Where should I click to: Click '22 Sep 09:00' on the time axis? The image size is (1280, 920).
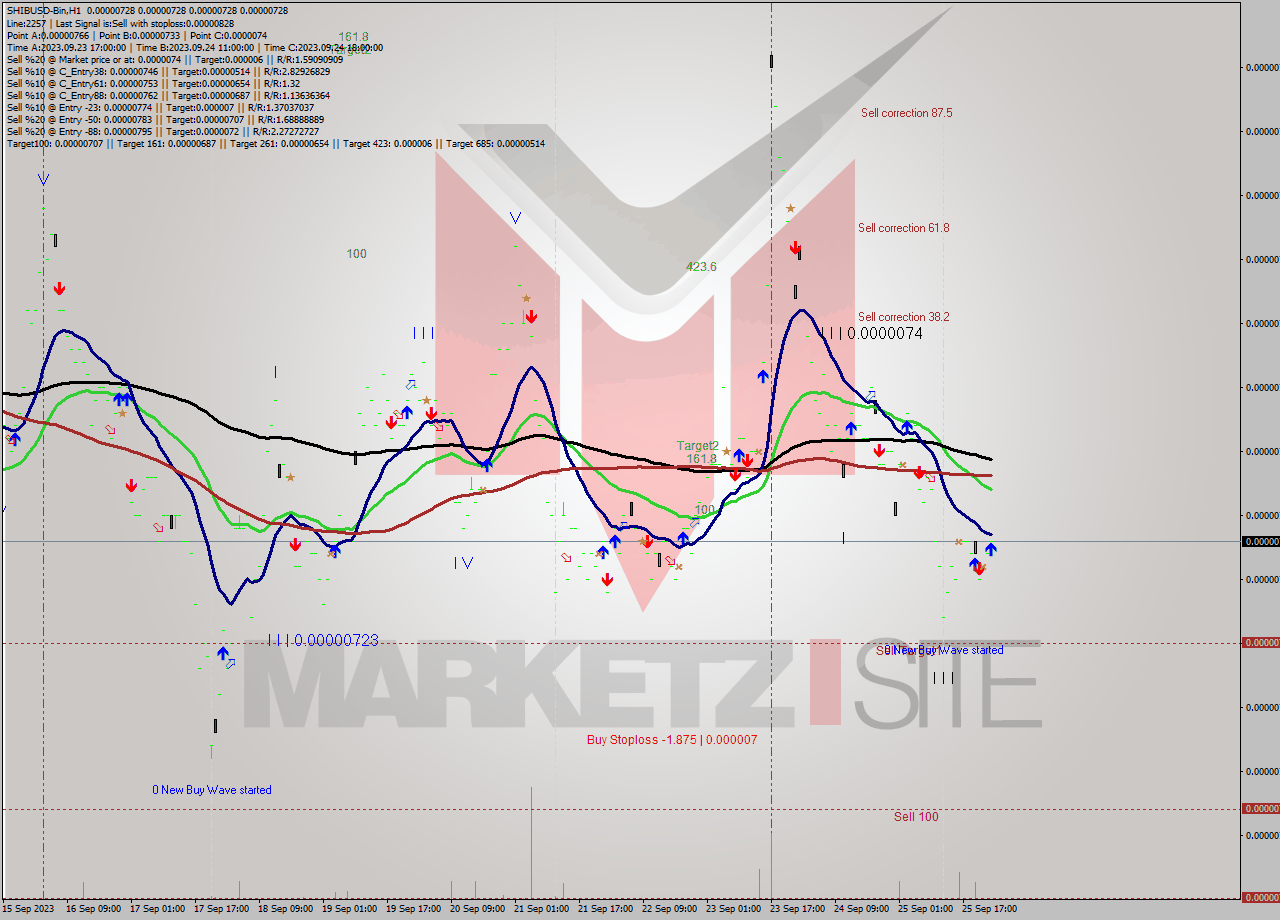click(x=669, y=909)
